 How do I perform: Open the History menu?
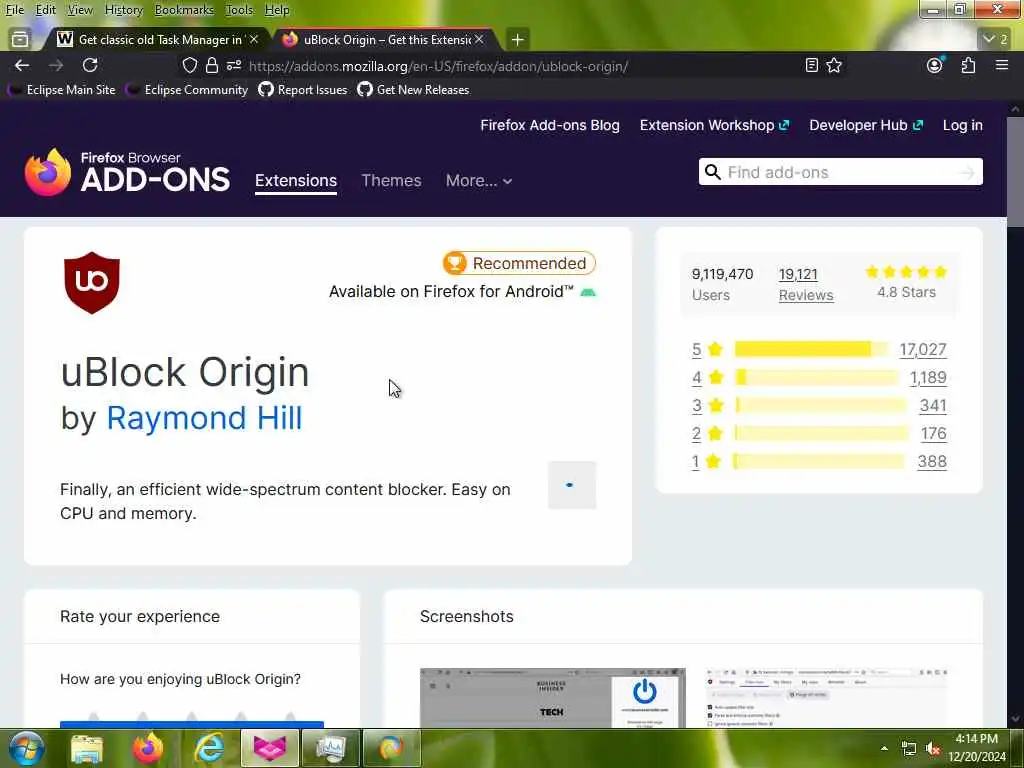(123, 10)
